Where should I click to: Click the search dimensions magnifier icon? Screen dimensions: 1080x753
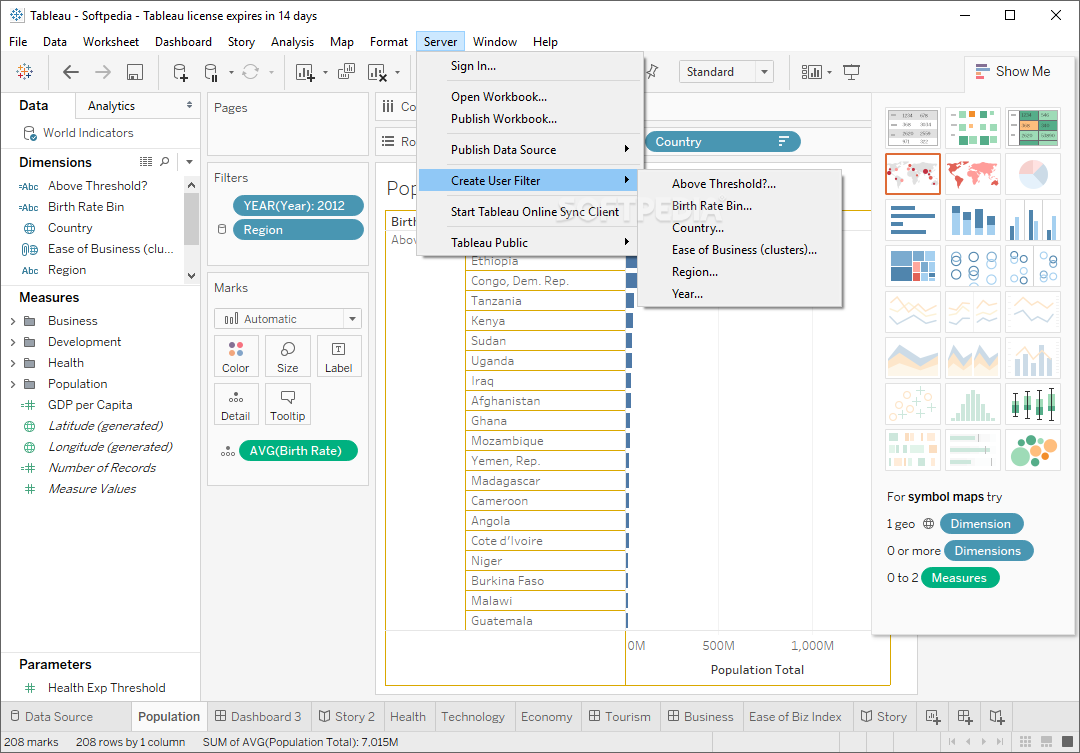click(x=165, y=161)
